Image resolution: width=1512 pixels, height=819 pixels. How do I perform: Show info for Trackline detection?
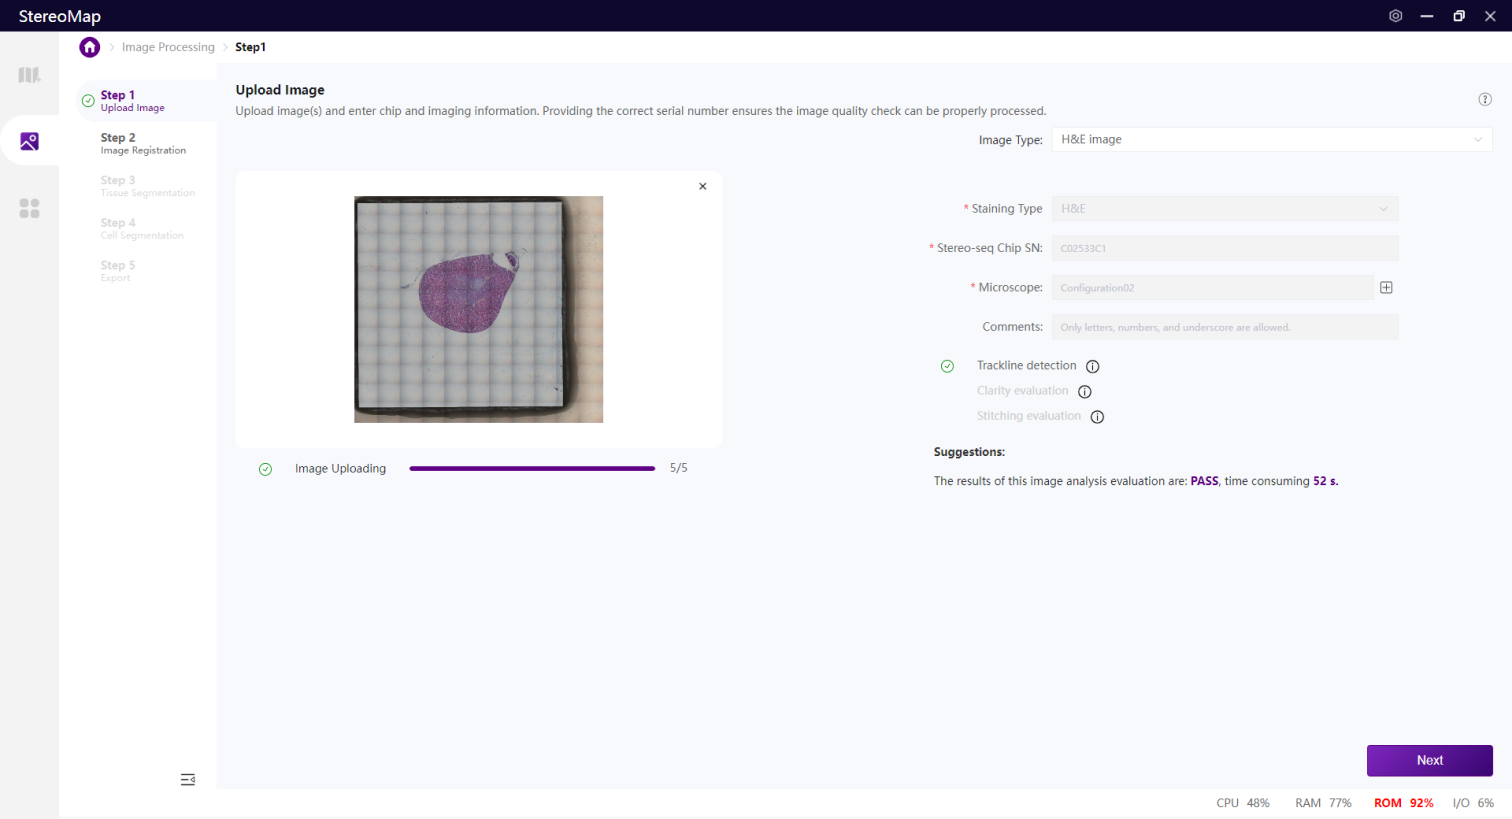1092,367
